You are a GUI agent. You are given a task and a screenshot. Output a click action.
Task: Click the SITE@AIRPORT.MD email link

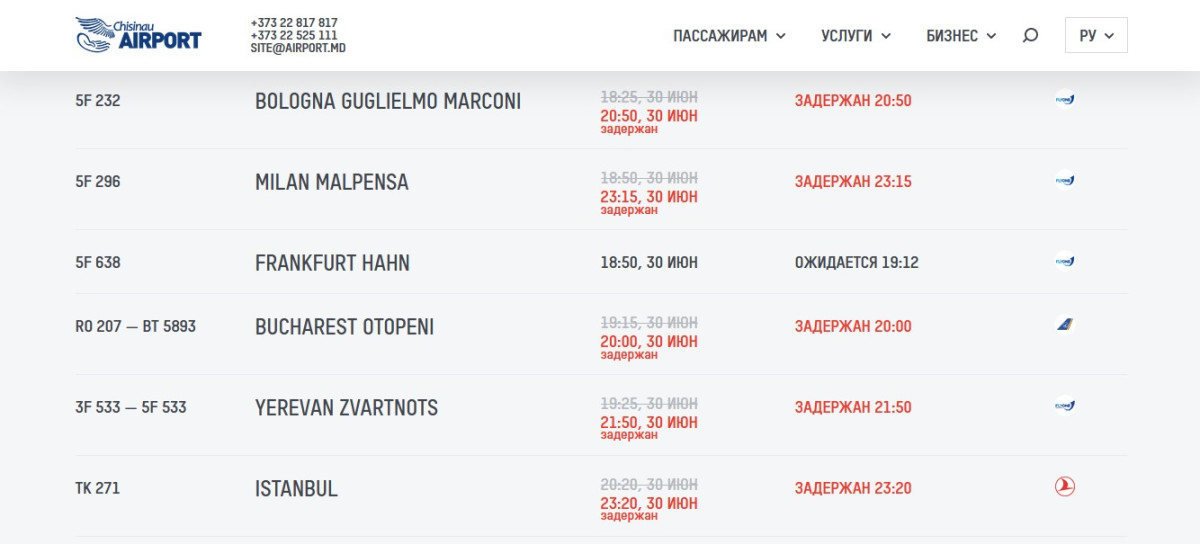click(298, 47)
